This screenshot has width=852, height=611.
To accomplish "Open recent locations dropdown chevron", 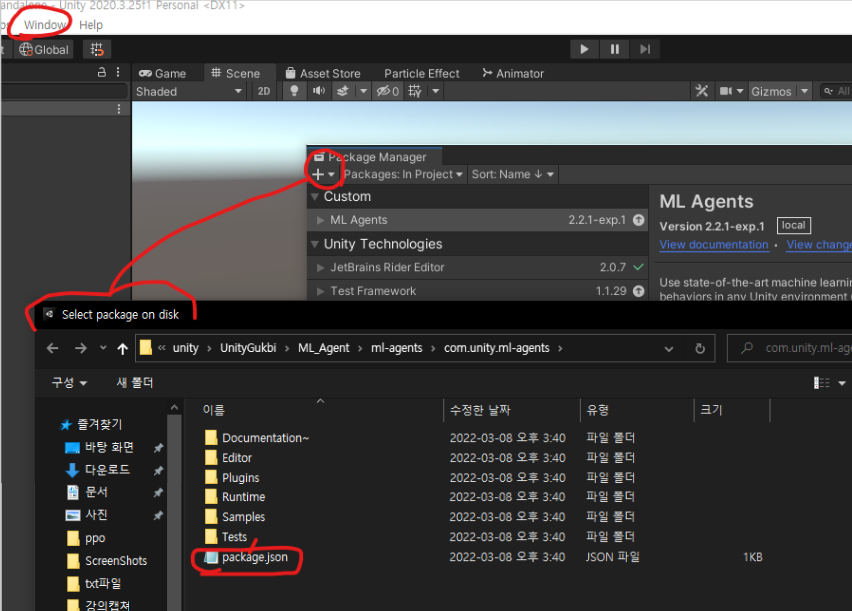I will point(103,348).
